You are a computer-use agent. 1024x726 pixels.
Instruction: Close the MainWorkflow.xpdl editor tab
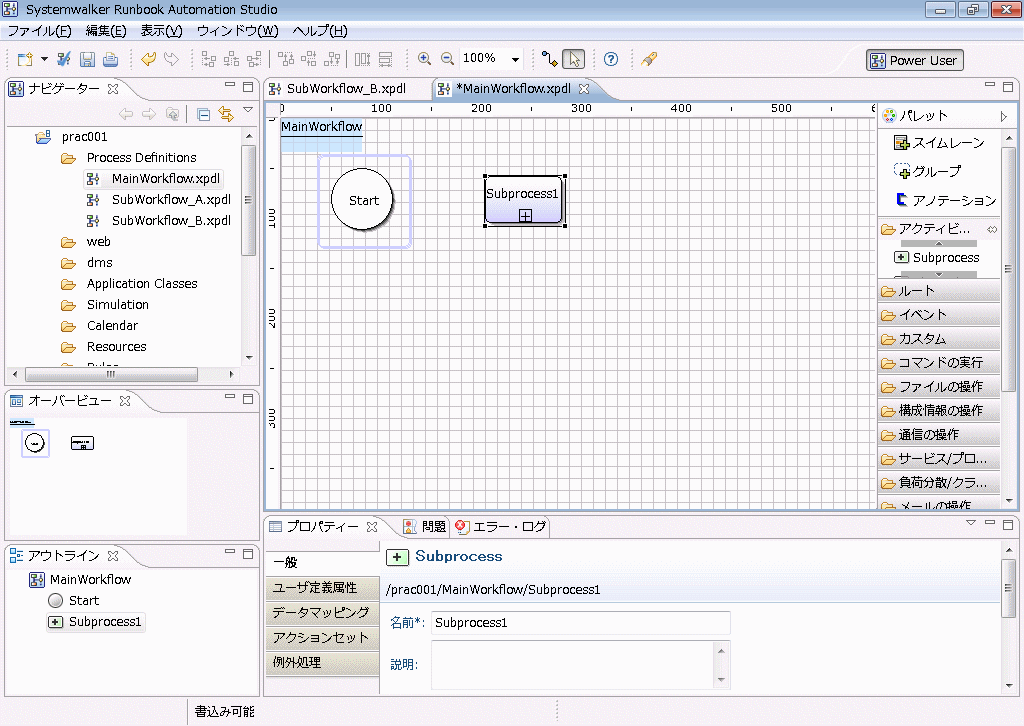(x=584, y=88)
